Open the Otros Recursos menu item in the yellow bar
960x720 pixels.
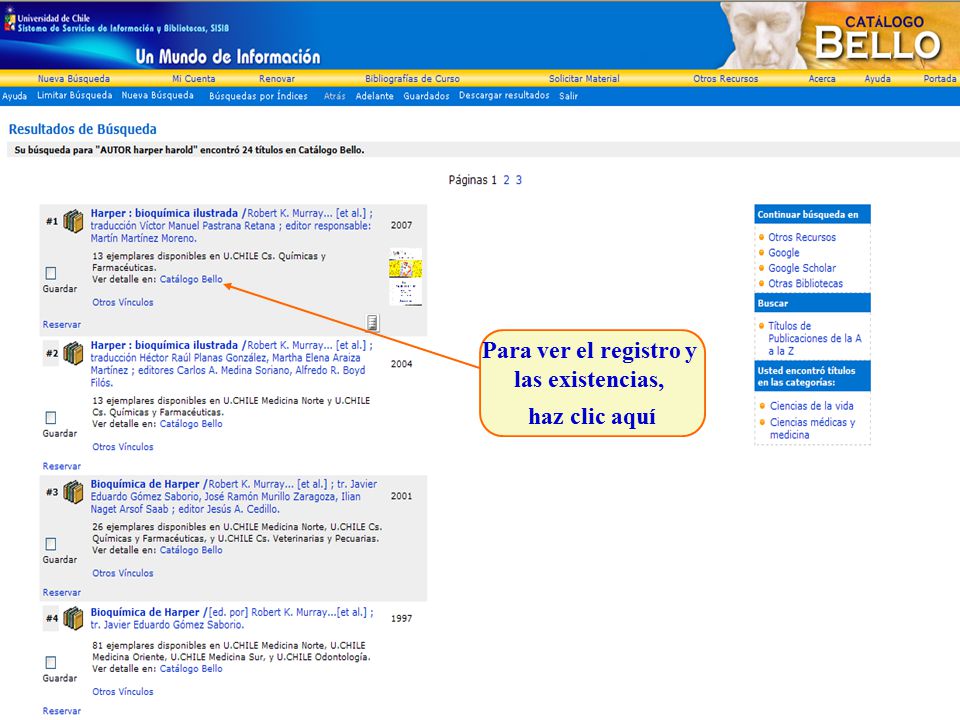[726, 78]
